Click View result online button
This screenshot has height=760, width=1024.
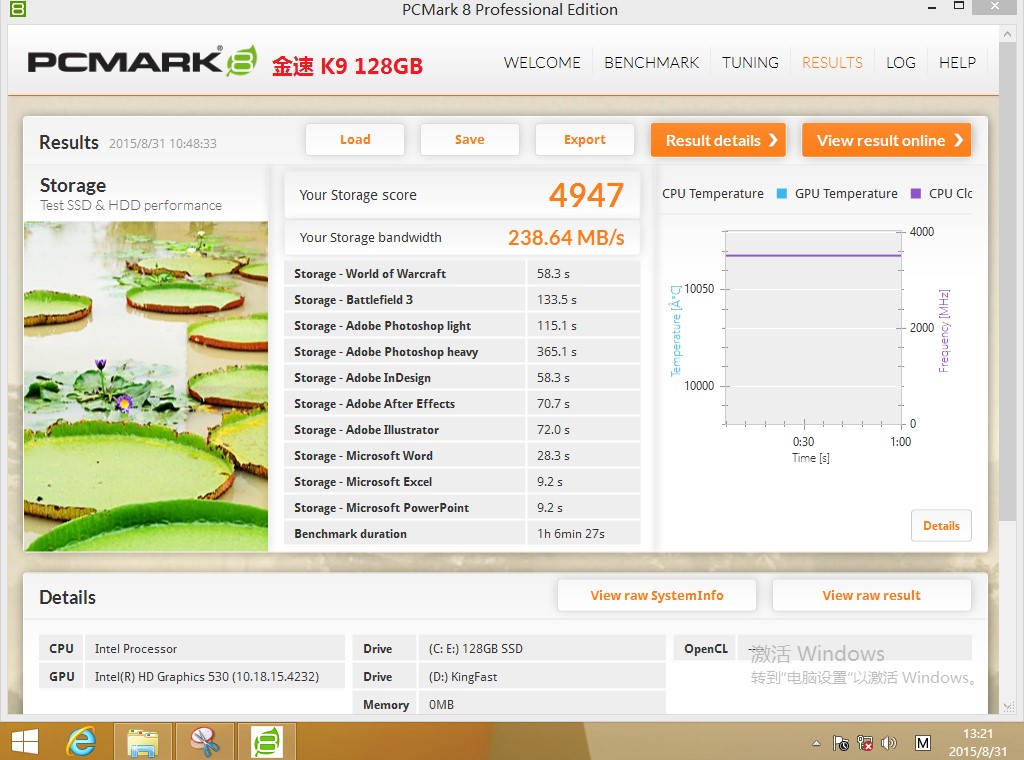click(886, 140)
